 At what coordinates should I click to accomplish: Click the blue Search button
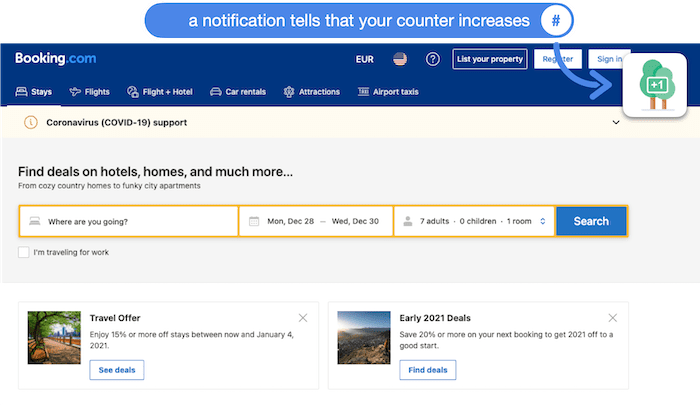click(591, 221)
